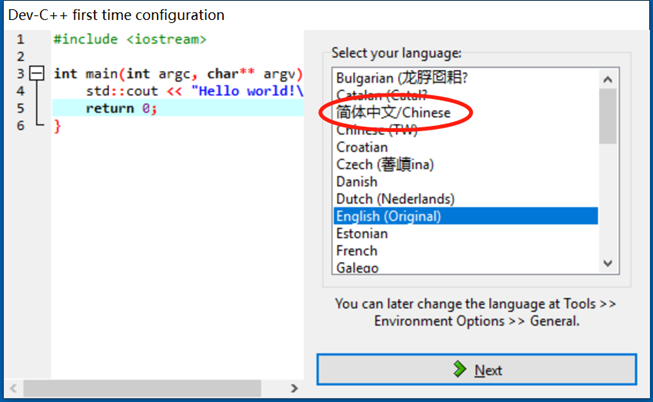Select English (Original) language
The height and width of the screenshot is (402, 653).
(x=466, y=216)
